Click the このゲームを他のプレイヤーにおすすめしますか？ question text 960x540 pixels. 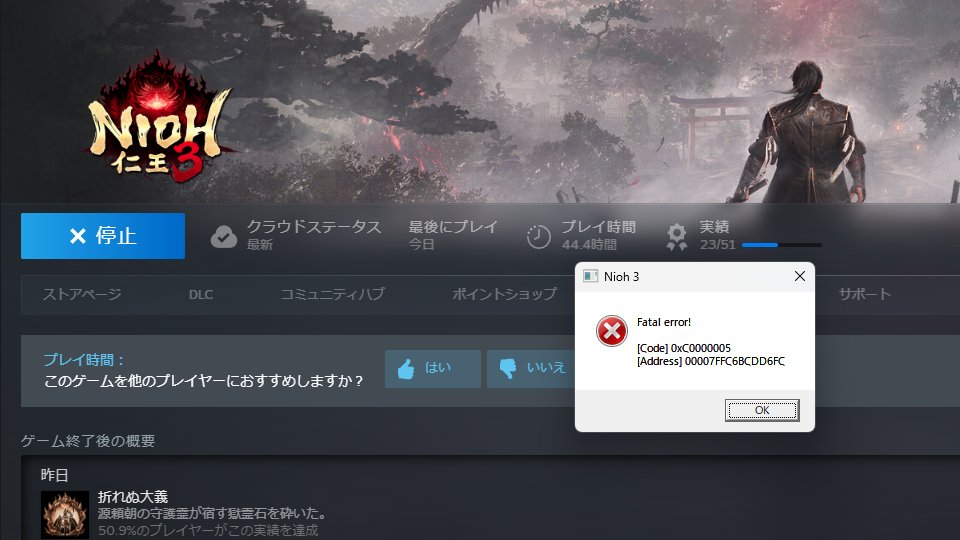point(204,381)
